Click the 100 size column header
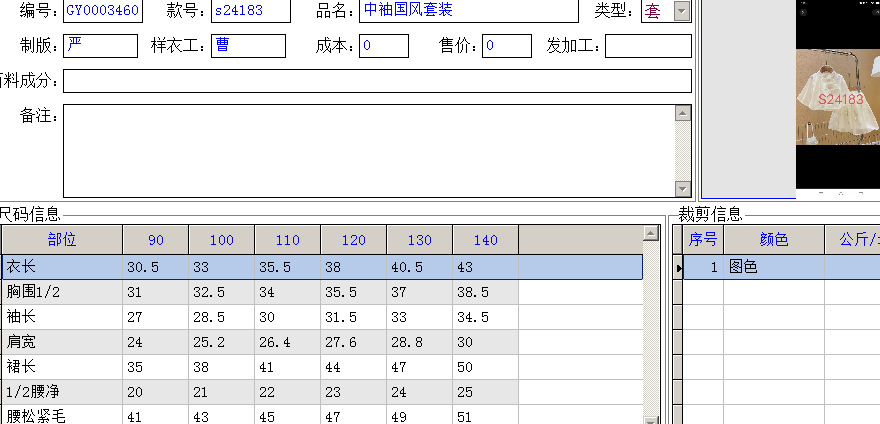Screen dimensions: 880x424 [222, 240]
